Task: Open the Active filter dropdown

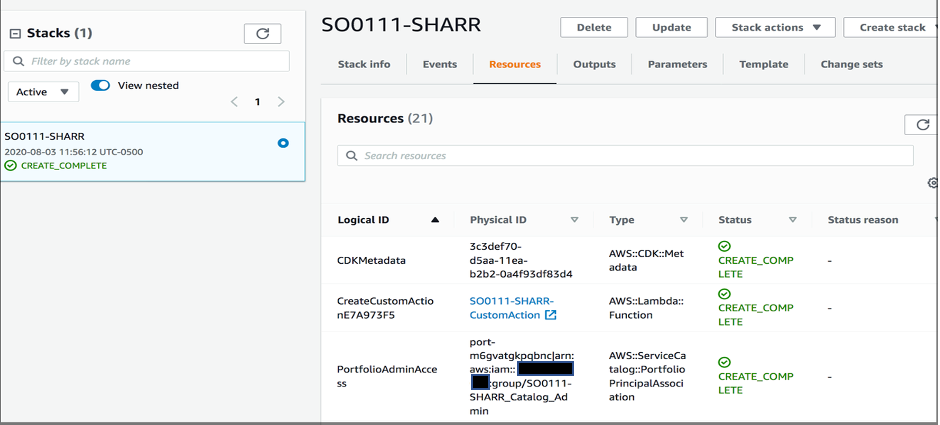Action: [43, 92]
